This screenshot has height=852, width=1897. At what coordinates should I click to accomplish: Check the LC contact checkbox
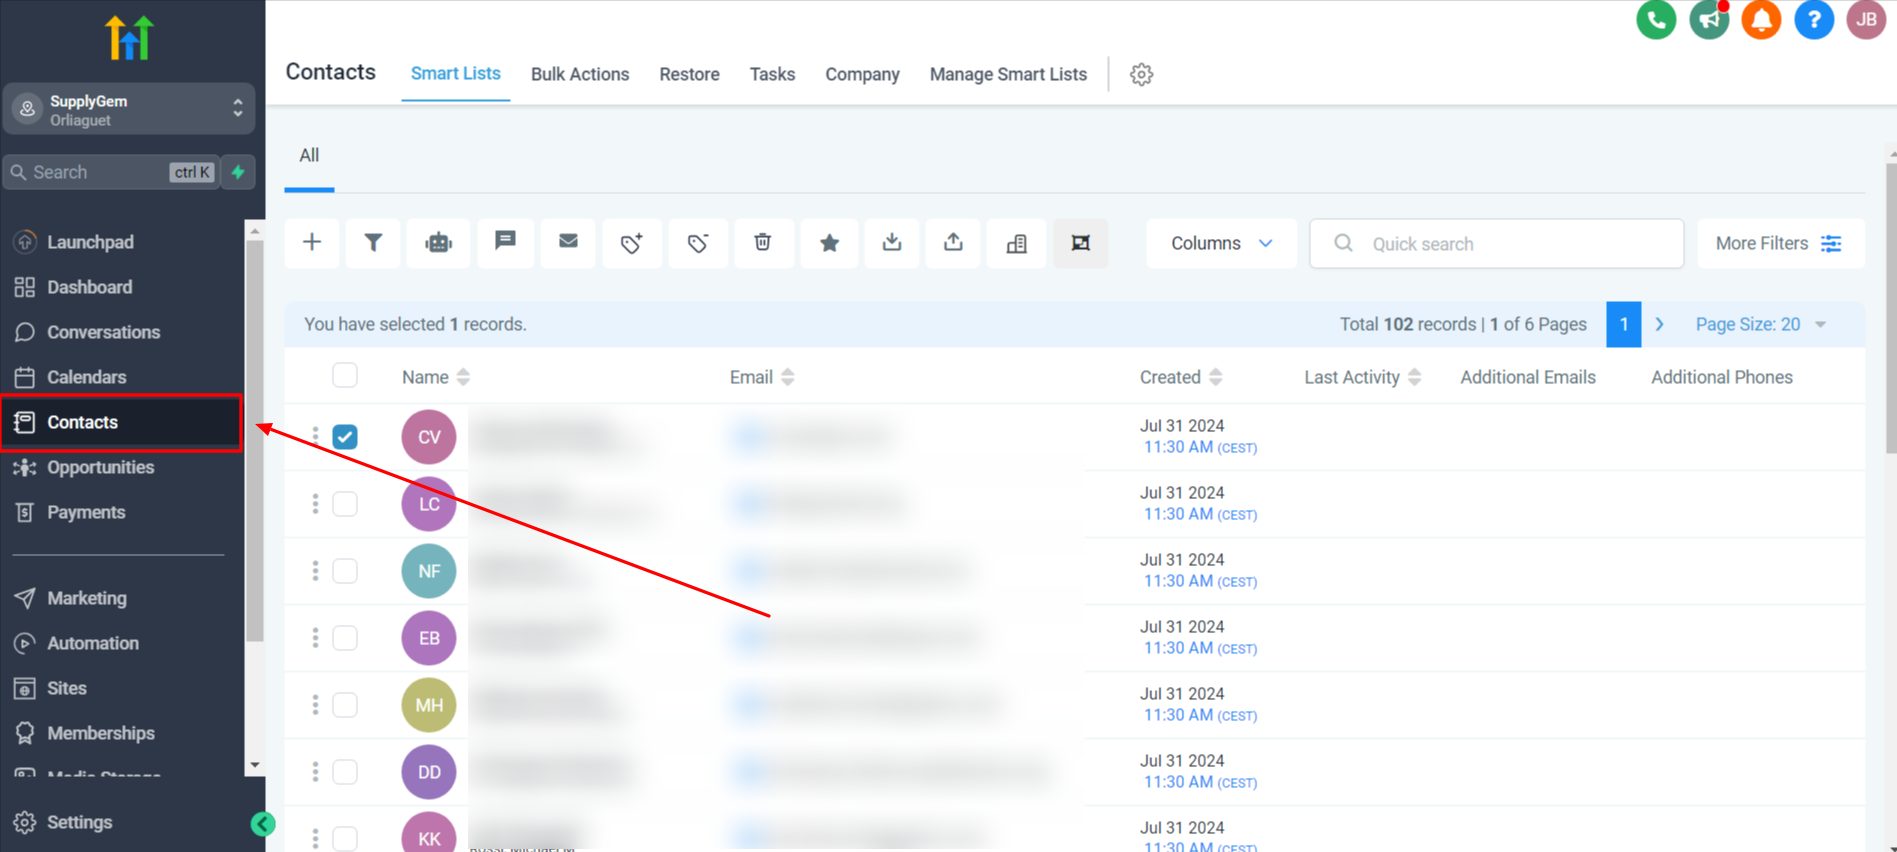345,504
